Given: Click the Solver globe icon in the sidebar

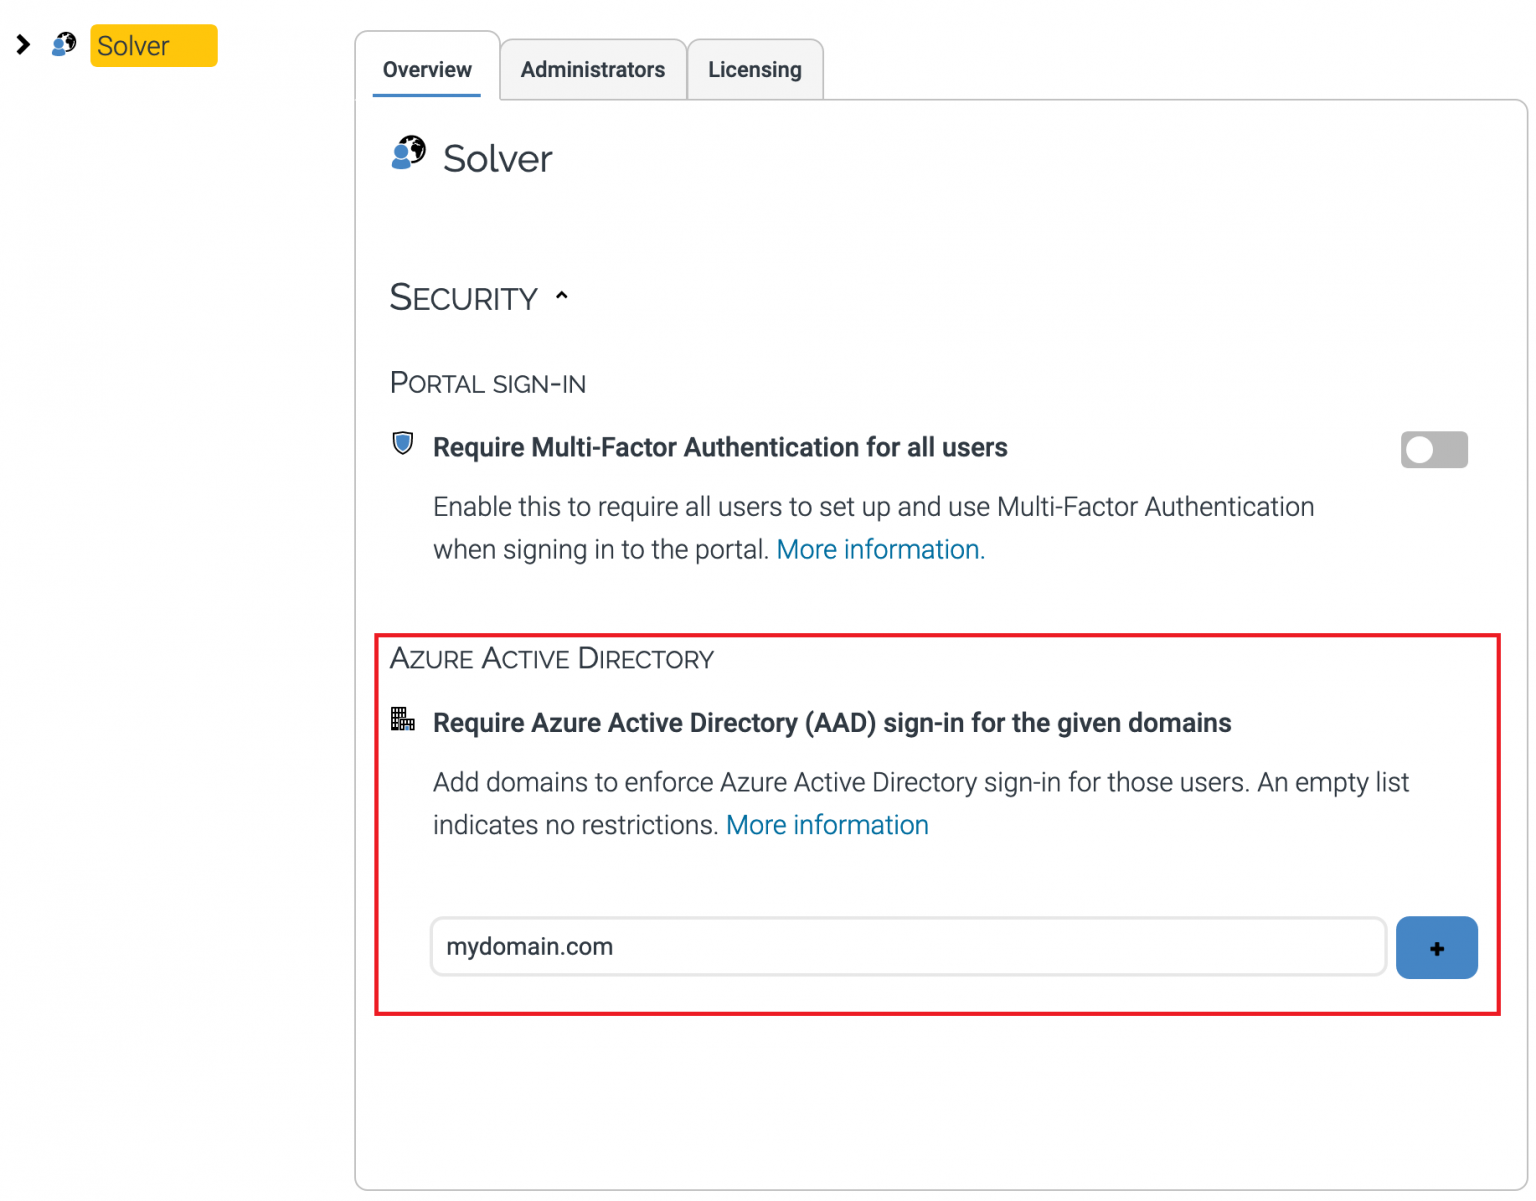Looking at the screenshot, I should (x=63, y=45).
